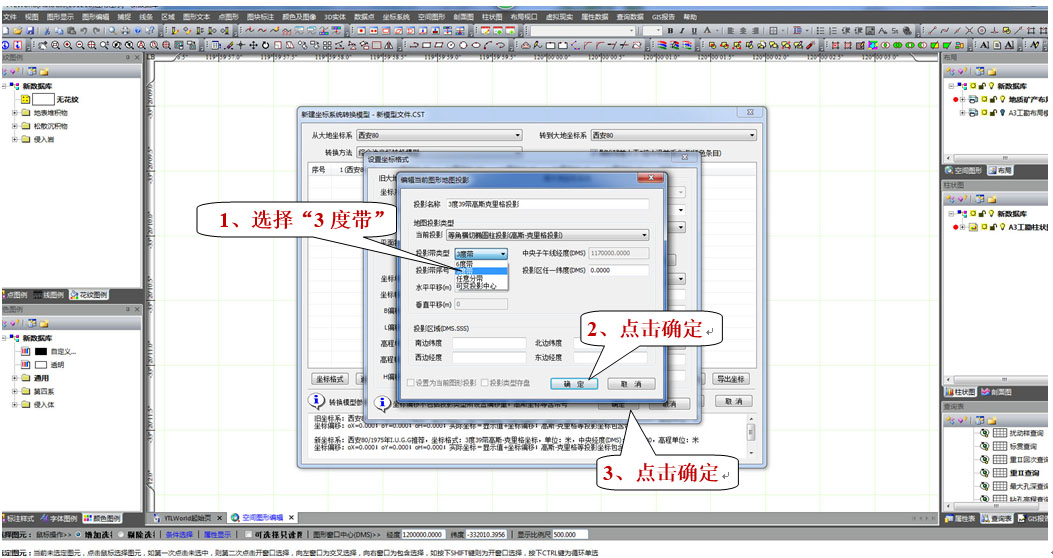1053x558 pixels.
Task: Click the zoom out magnifier icon
Action: [x=80, y=45]
